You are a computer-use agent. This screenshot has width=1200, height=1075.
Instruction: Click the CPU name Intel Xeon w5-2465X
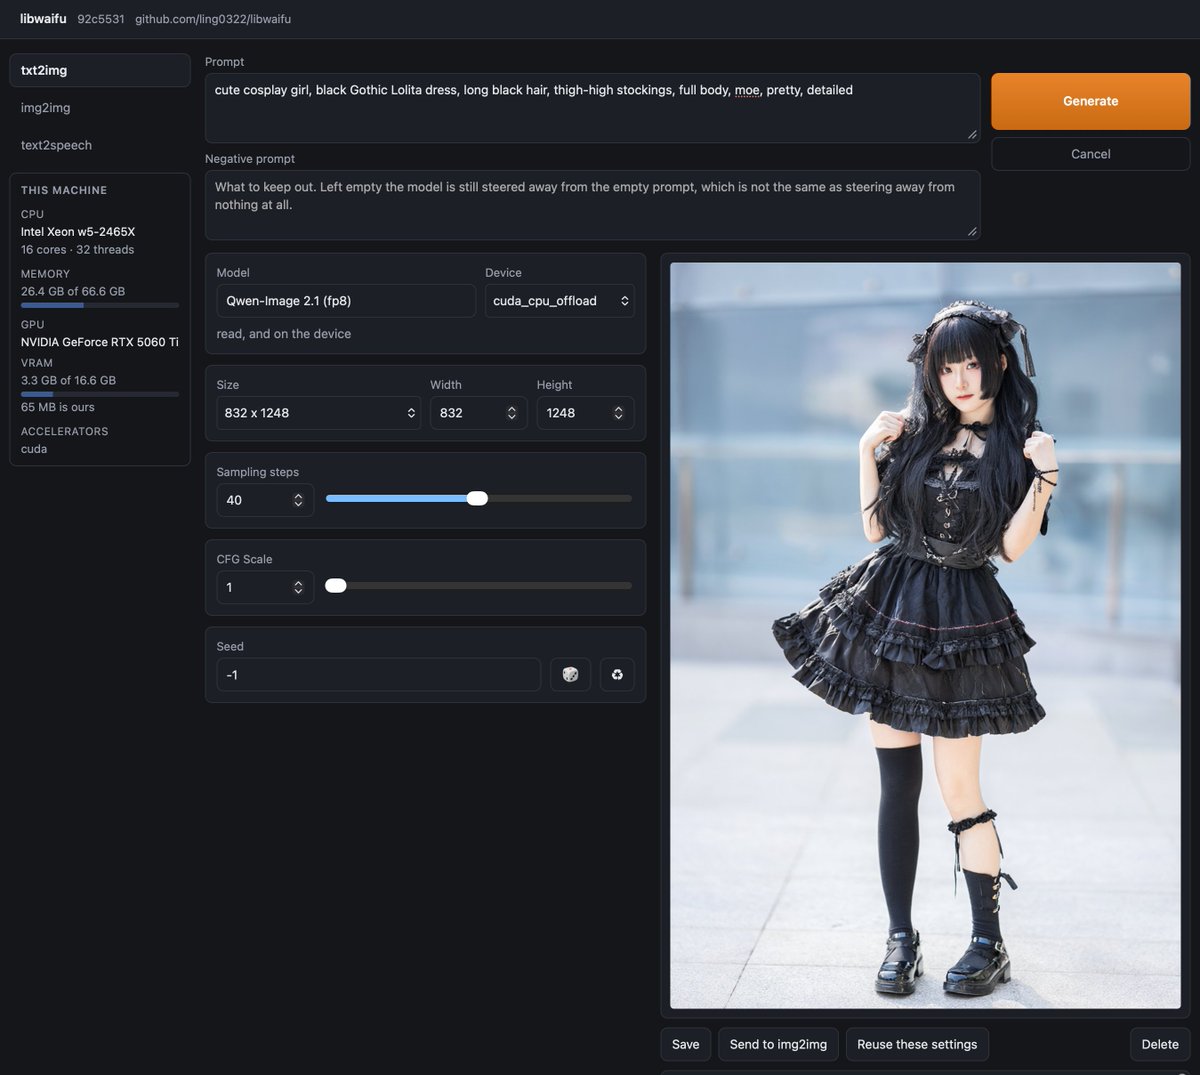pos(78,232)
